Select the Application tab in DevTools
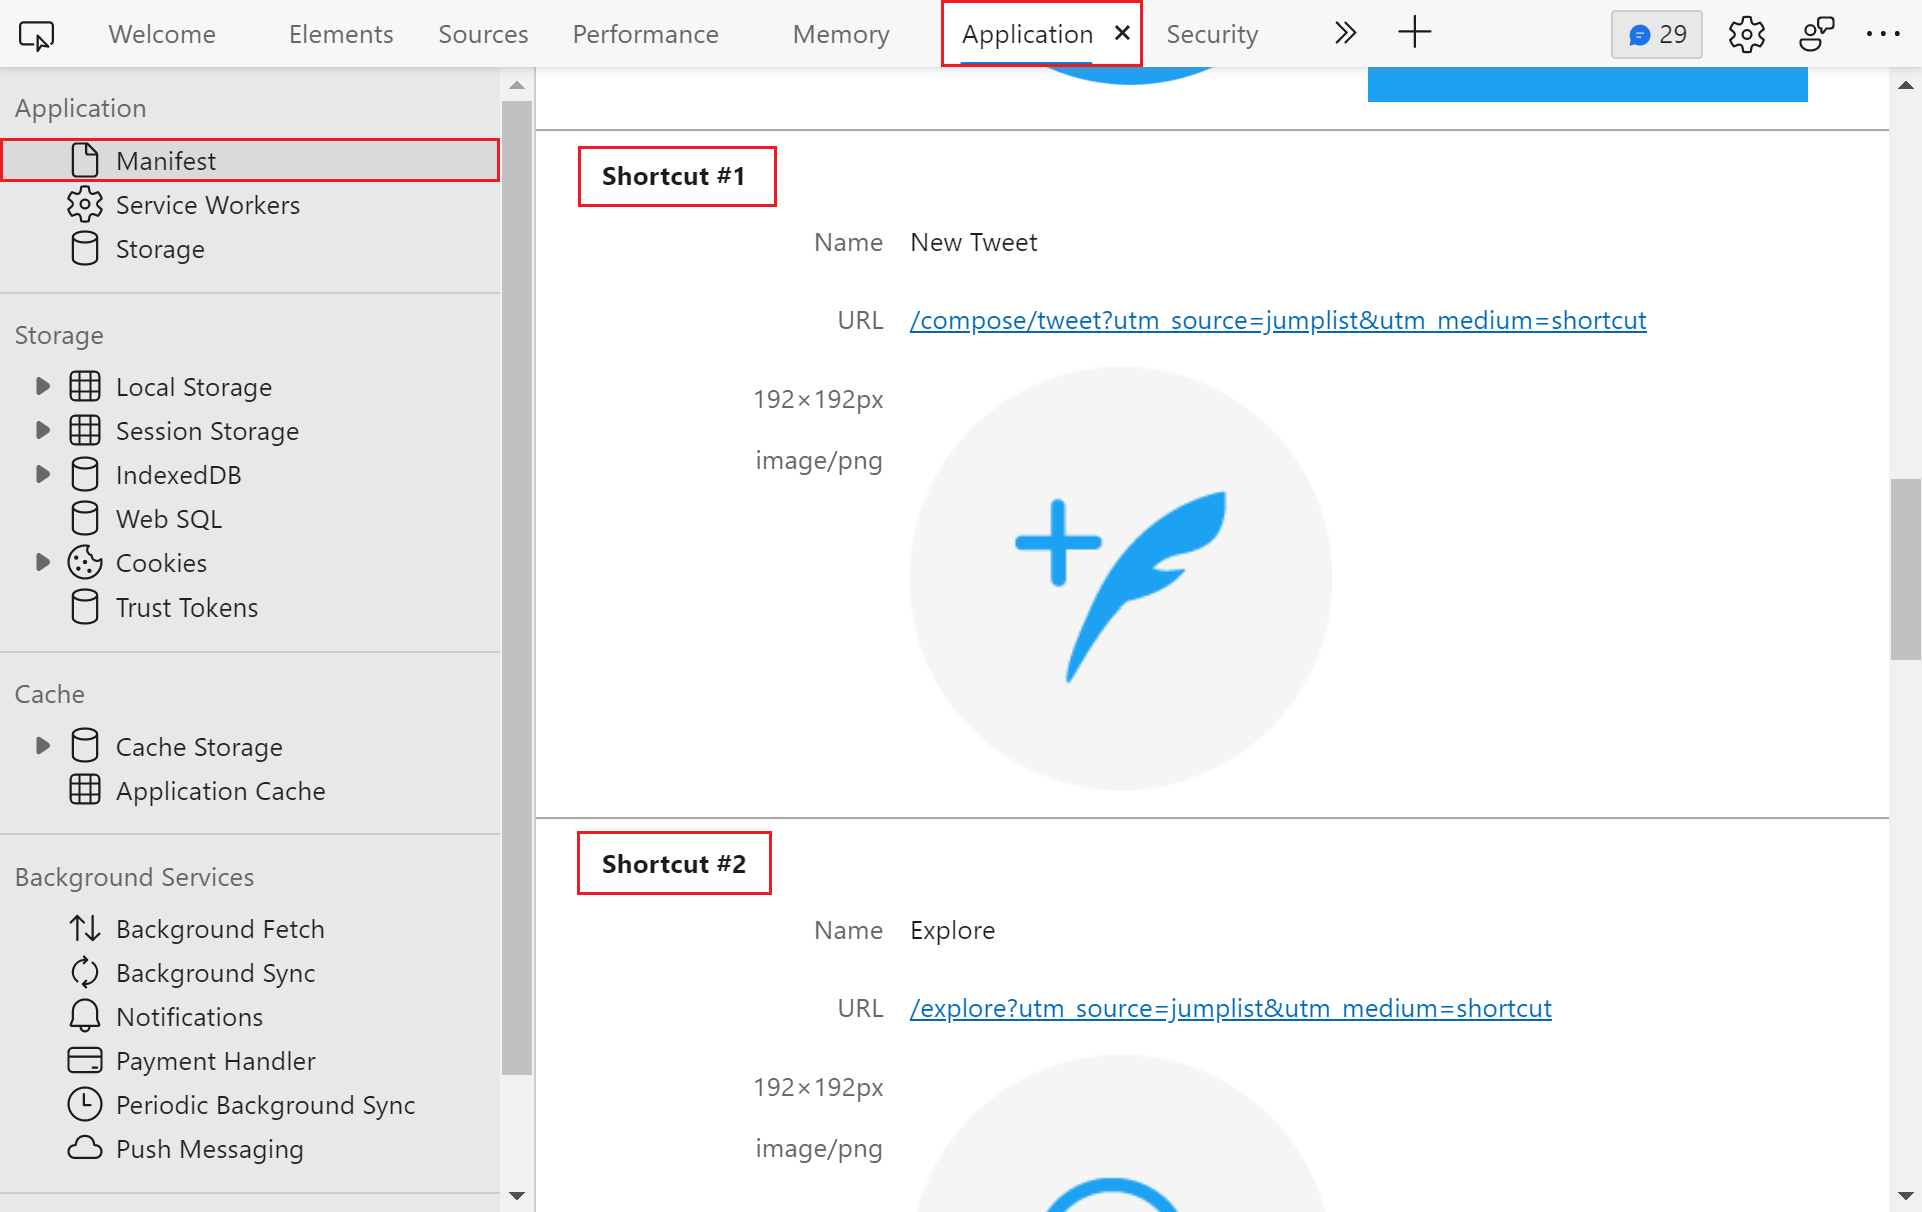Viewport: 1922px width, 1212px height. [1027, 34]
